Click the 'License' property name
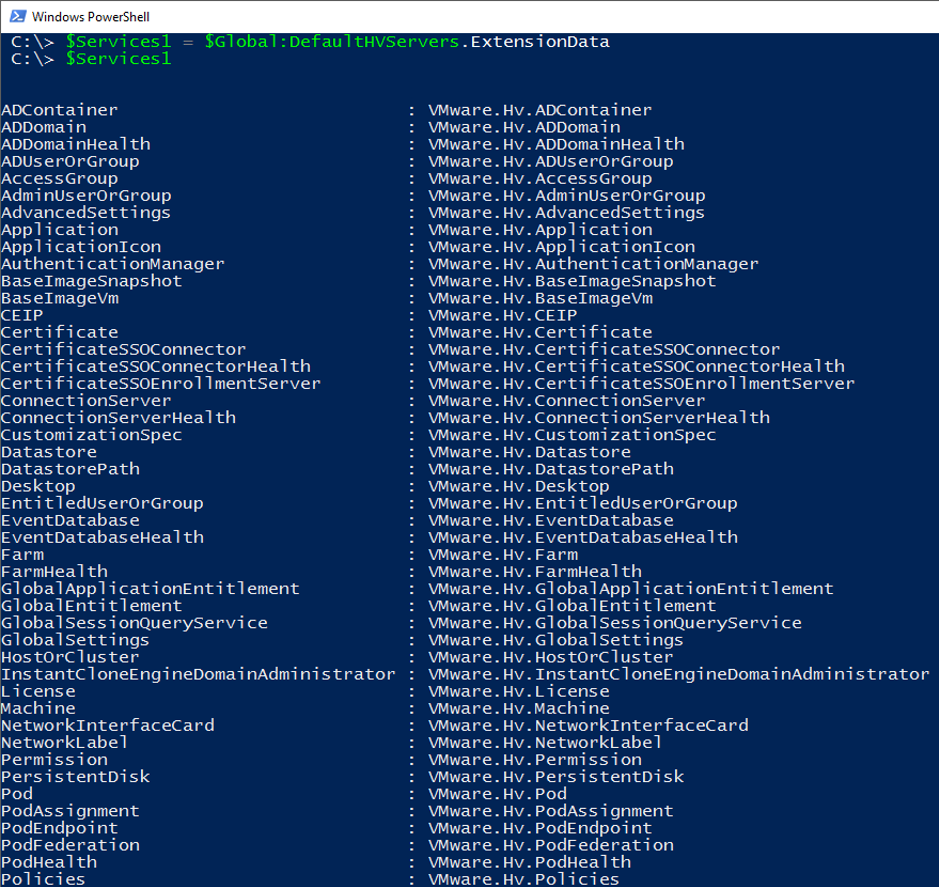 click(38, 692)
